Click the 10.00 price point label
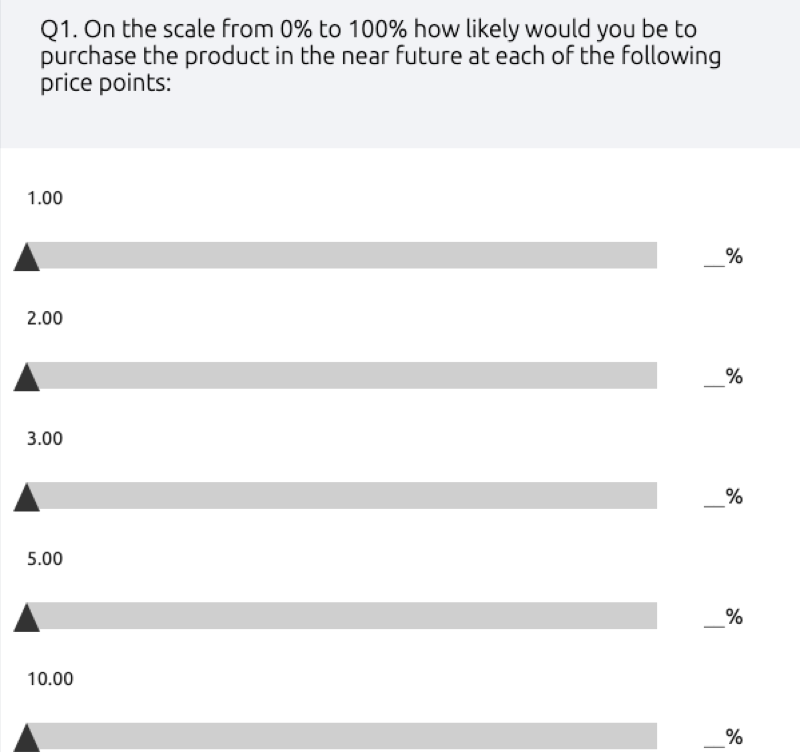The height and width of the screenshot is (752, 800). tap(50, 679)
